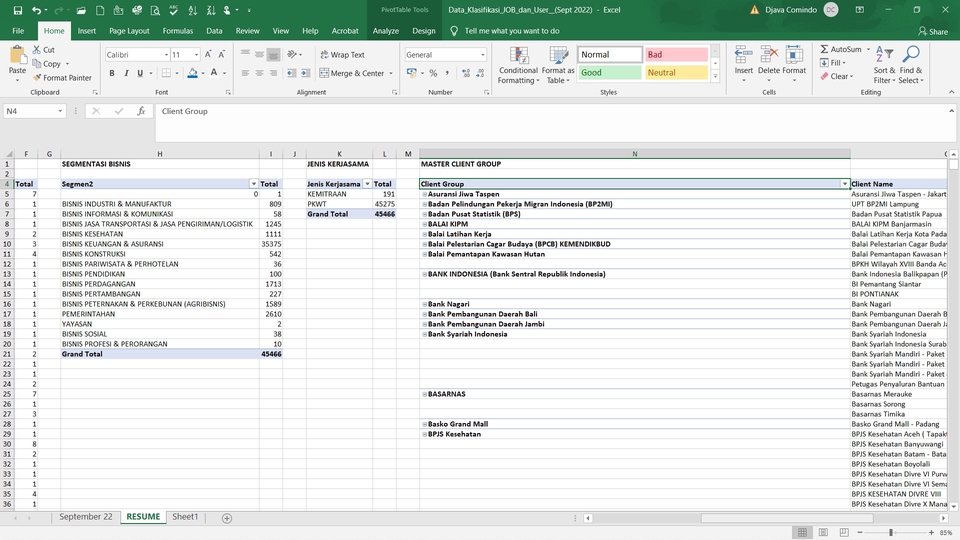Image resolution: width=960 pixels, height=540 pixels.
Task: Collapse the BANK INDONESIA group
Action: click(x=424, y=274)
